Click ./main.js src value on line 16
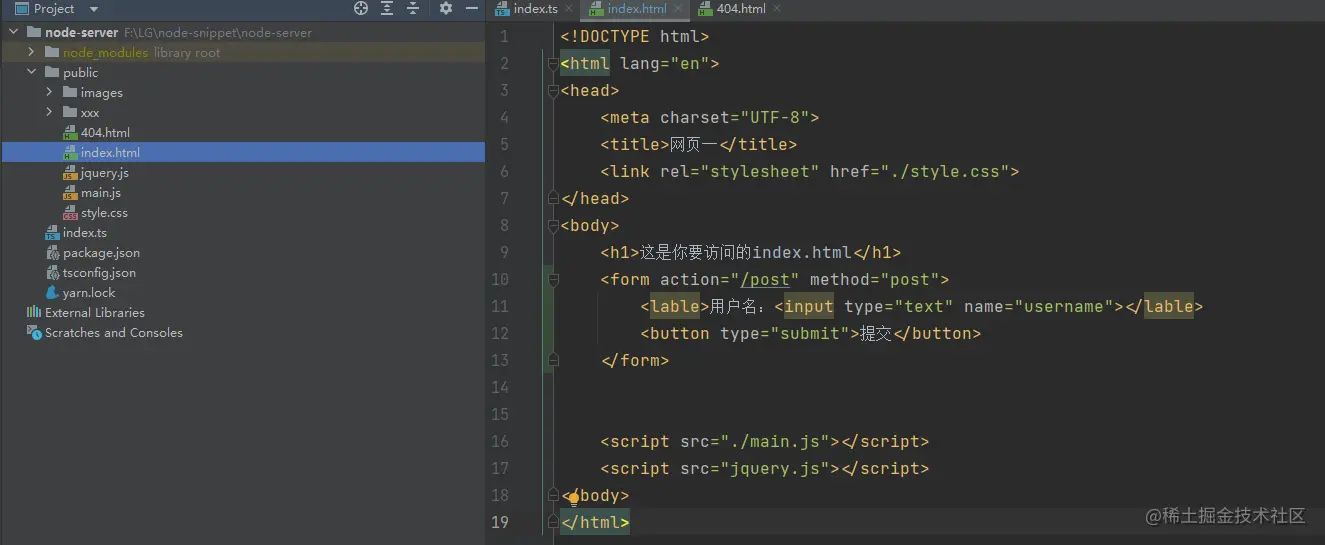Image resolution: width=1325 pixels, height=545 pixels. point(775,441)
